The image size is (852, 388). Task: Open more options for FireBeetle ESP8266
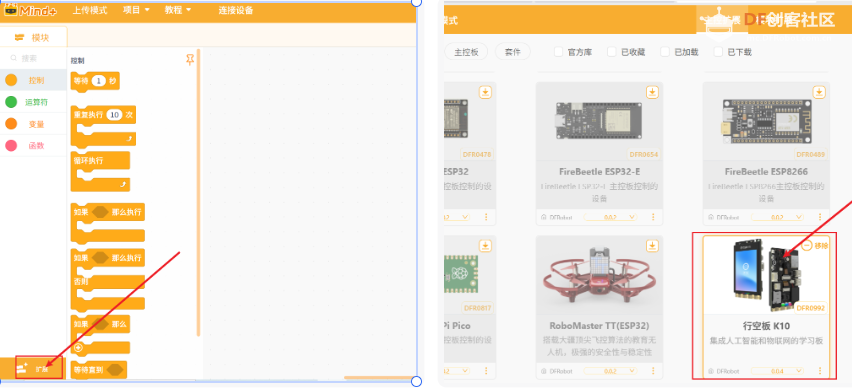pyautogui.click(x=819, y=217)
